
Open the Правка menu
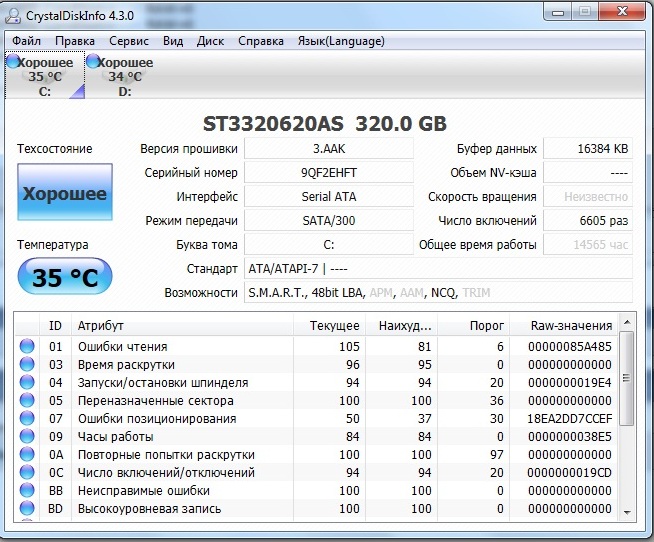tap(75, 41)
